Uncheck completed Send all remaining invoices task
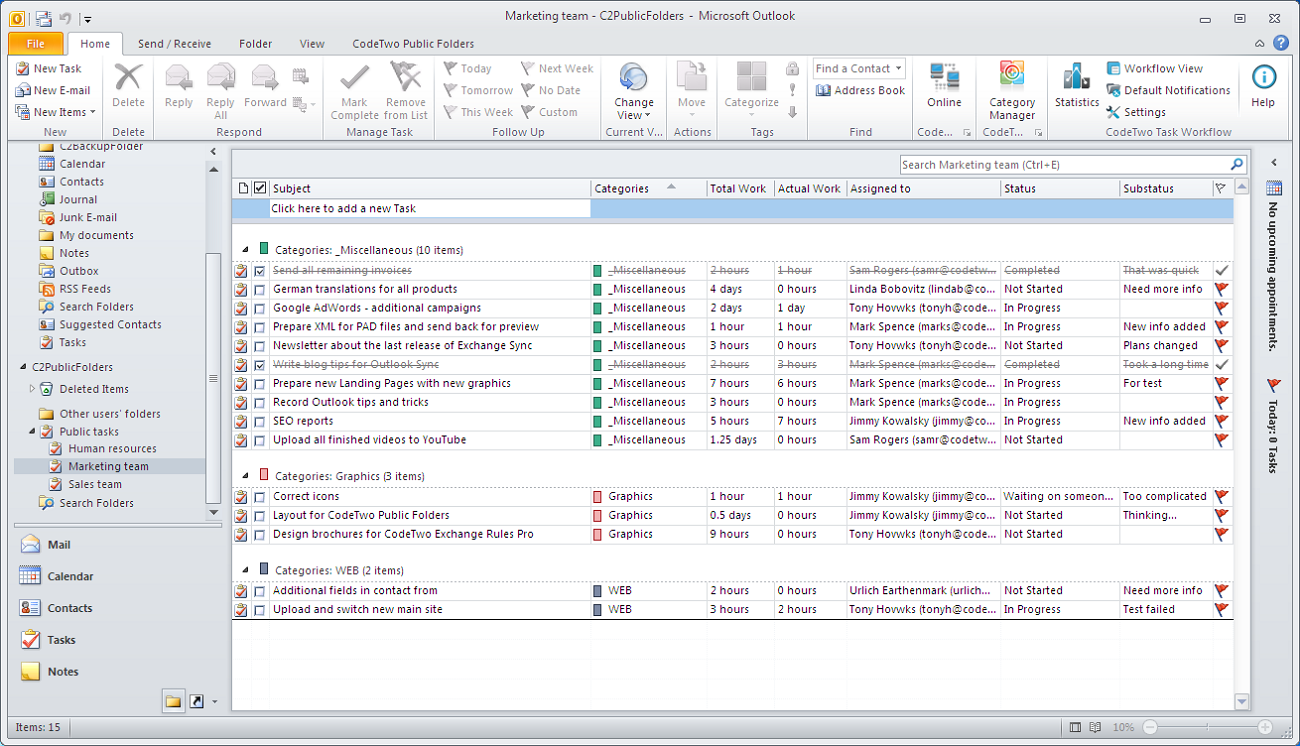 pyautogui.click(x=260, y=270)
